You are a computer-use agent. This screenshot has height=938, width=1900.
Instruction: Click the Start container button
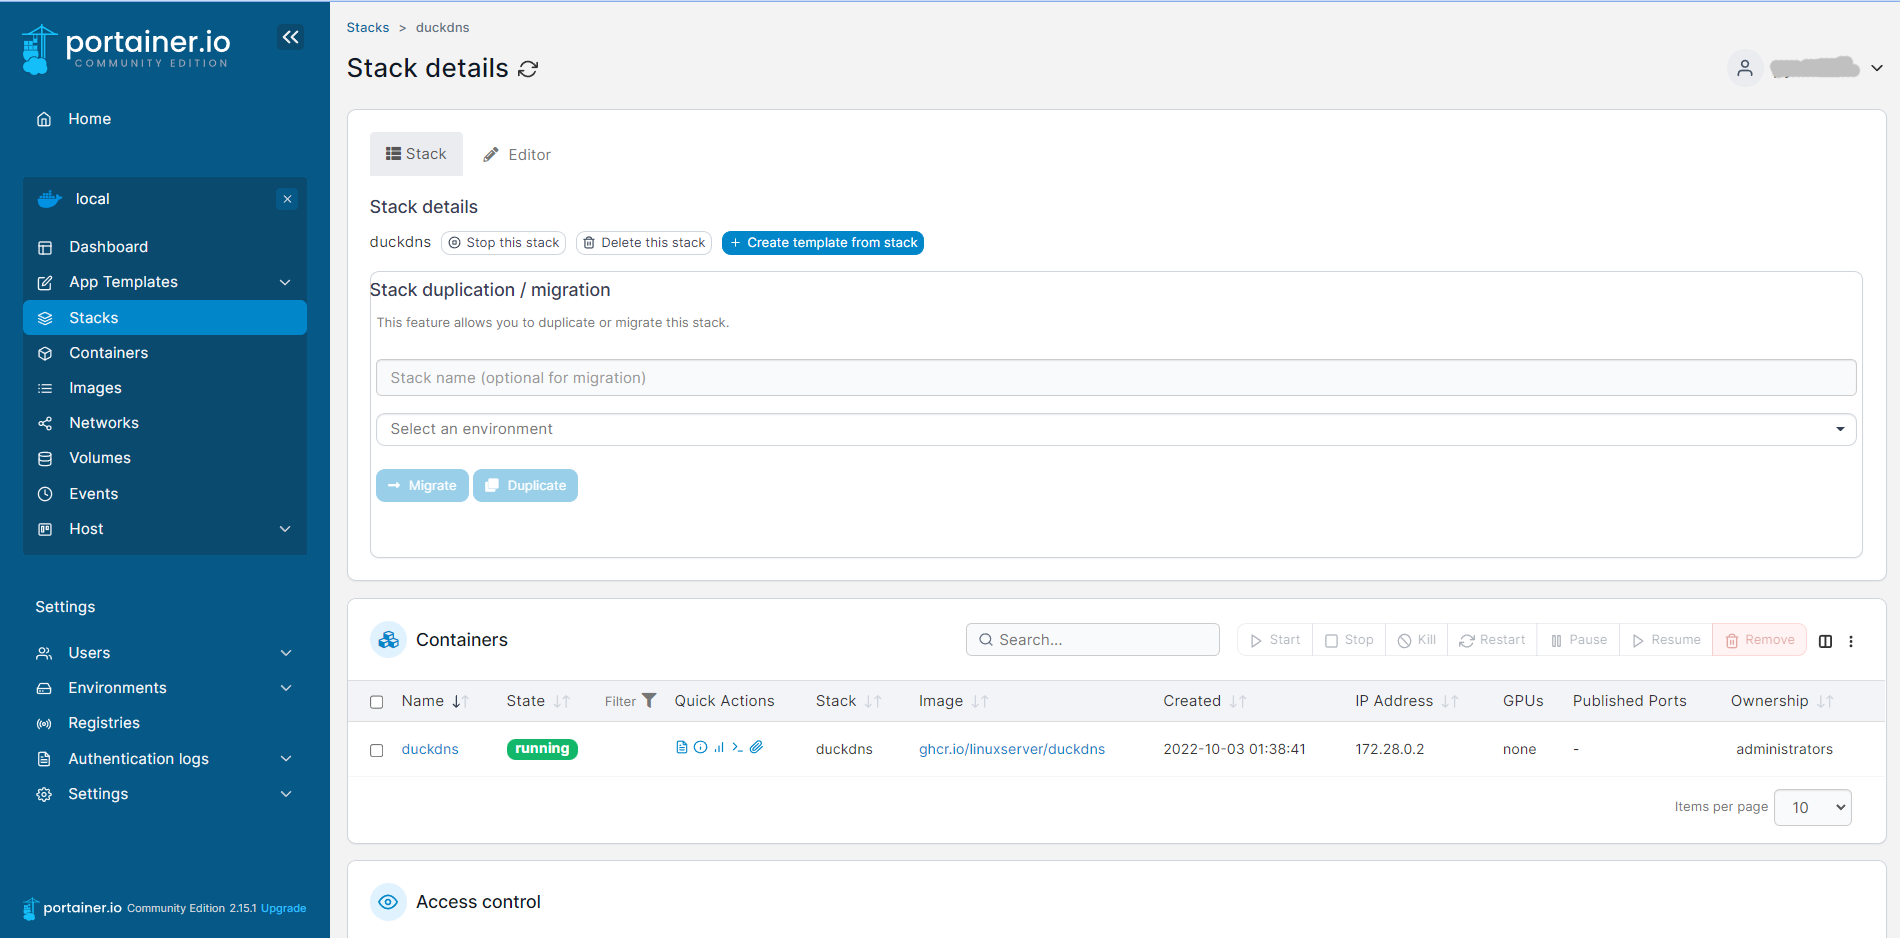click(x=1275, y=640)
